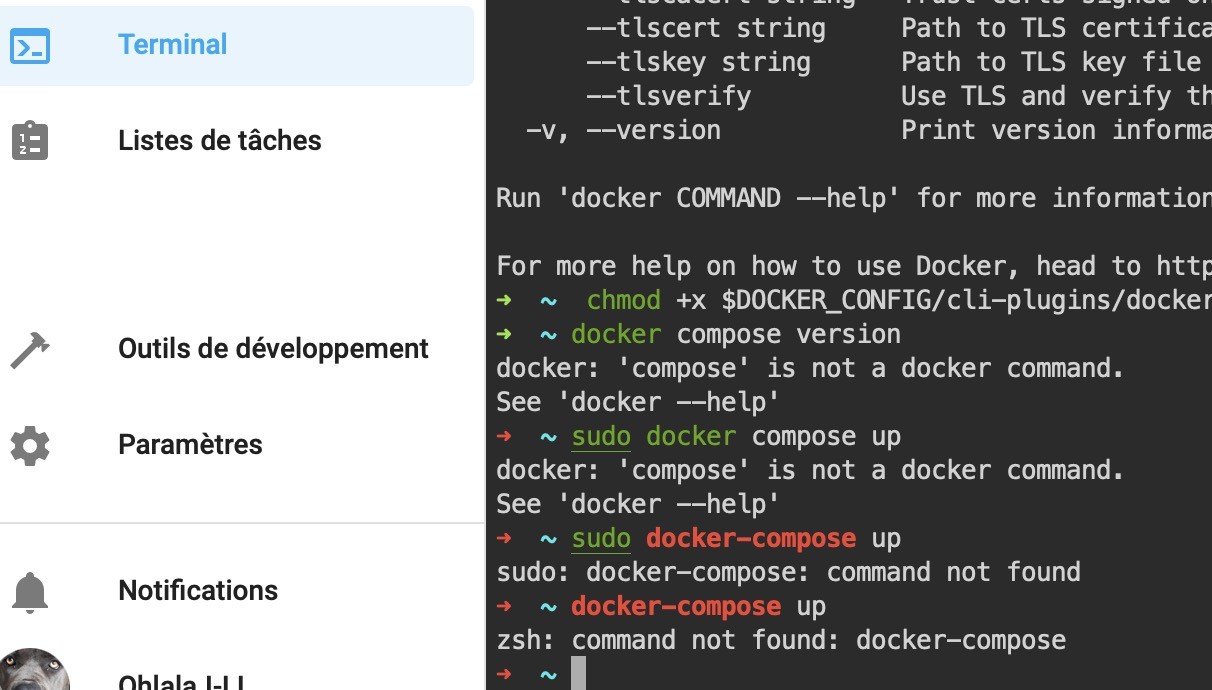Click the terminal cursor at last prompt

[578, 674]
